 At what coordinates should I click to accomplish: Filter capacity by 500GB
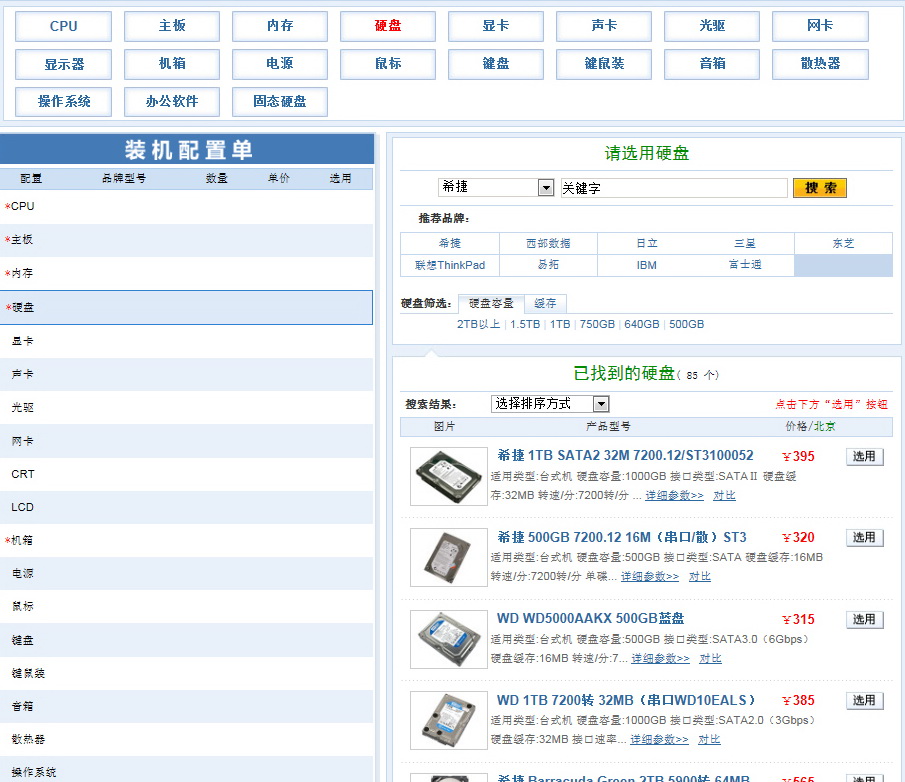pos(686,324)
